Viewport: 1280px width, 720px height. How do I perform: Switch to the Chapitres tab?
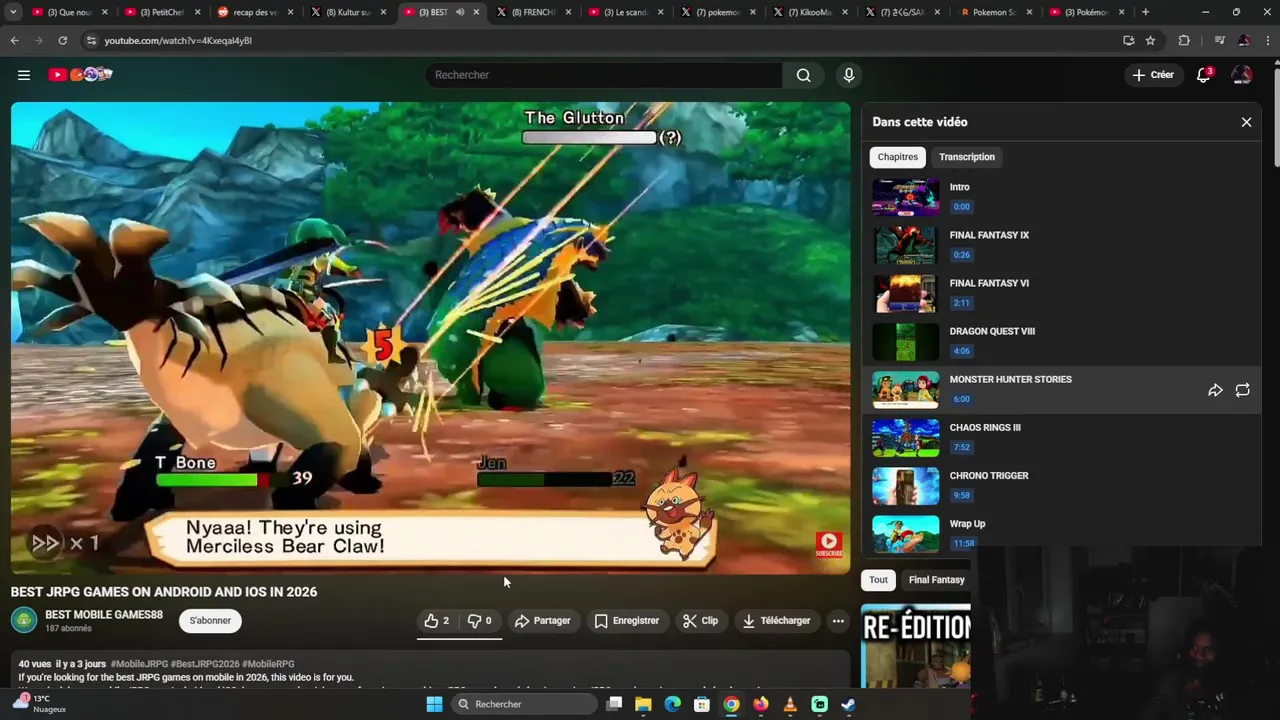[897, 157]
